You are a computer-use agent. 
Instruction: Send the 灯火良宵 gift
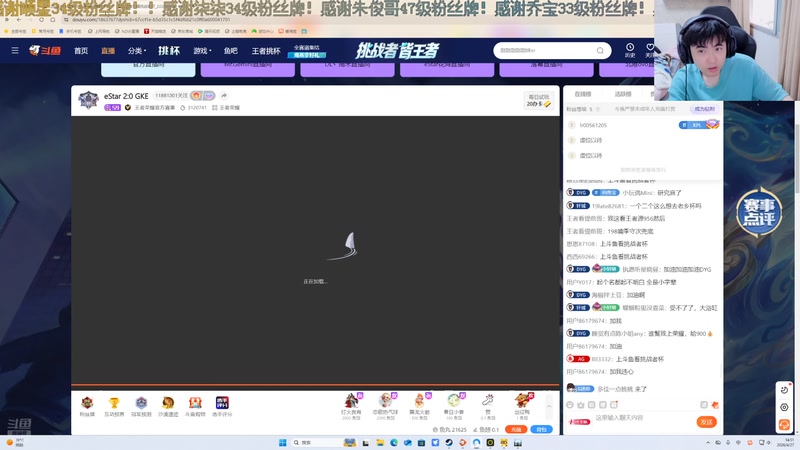click(351, 406)
